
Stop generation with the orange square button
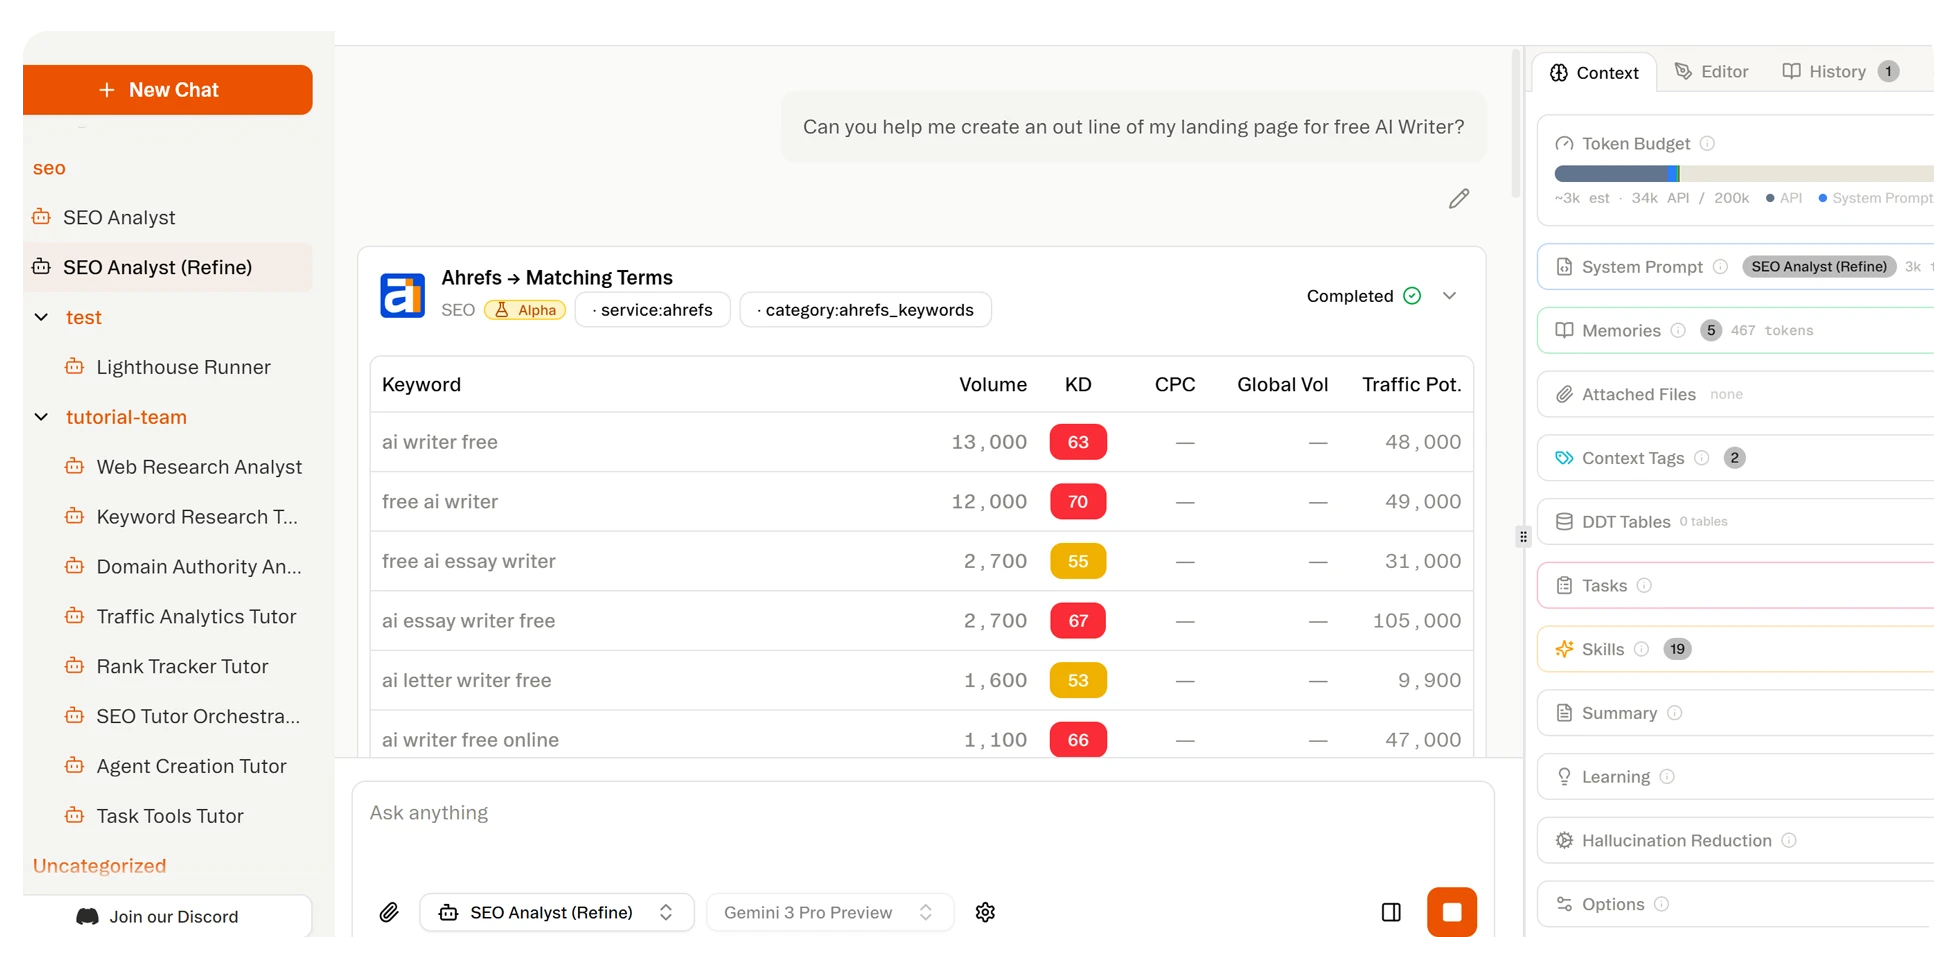point(1452,912)
